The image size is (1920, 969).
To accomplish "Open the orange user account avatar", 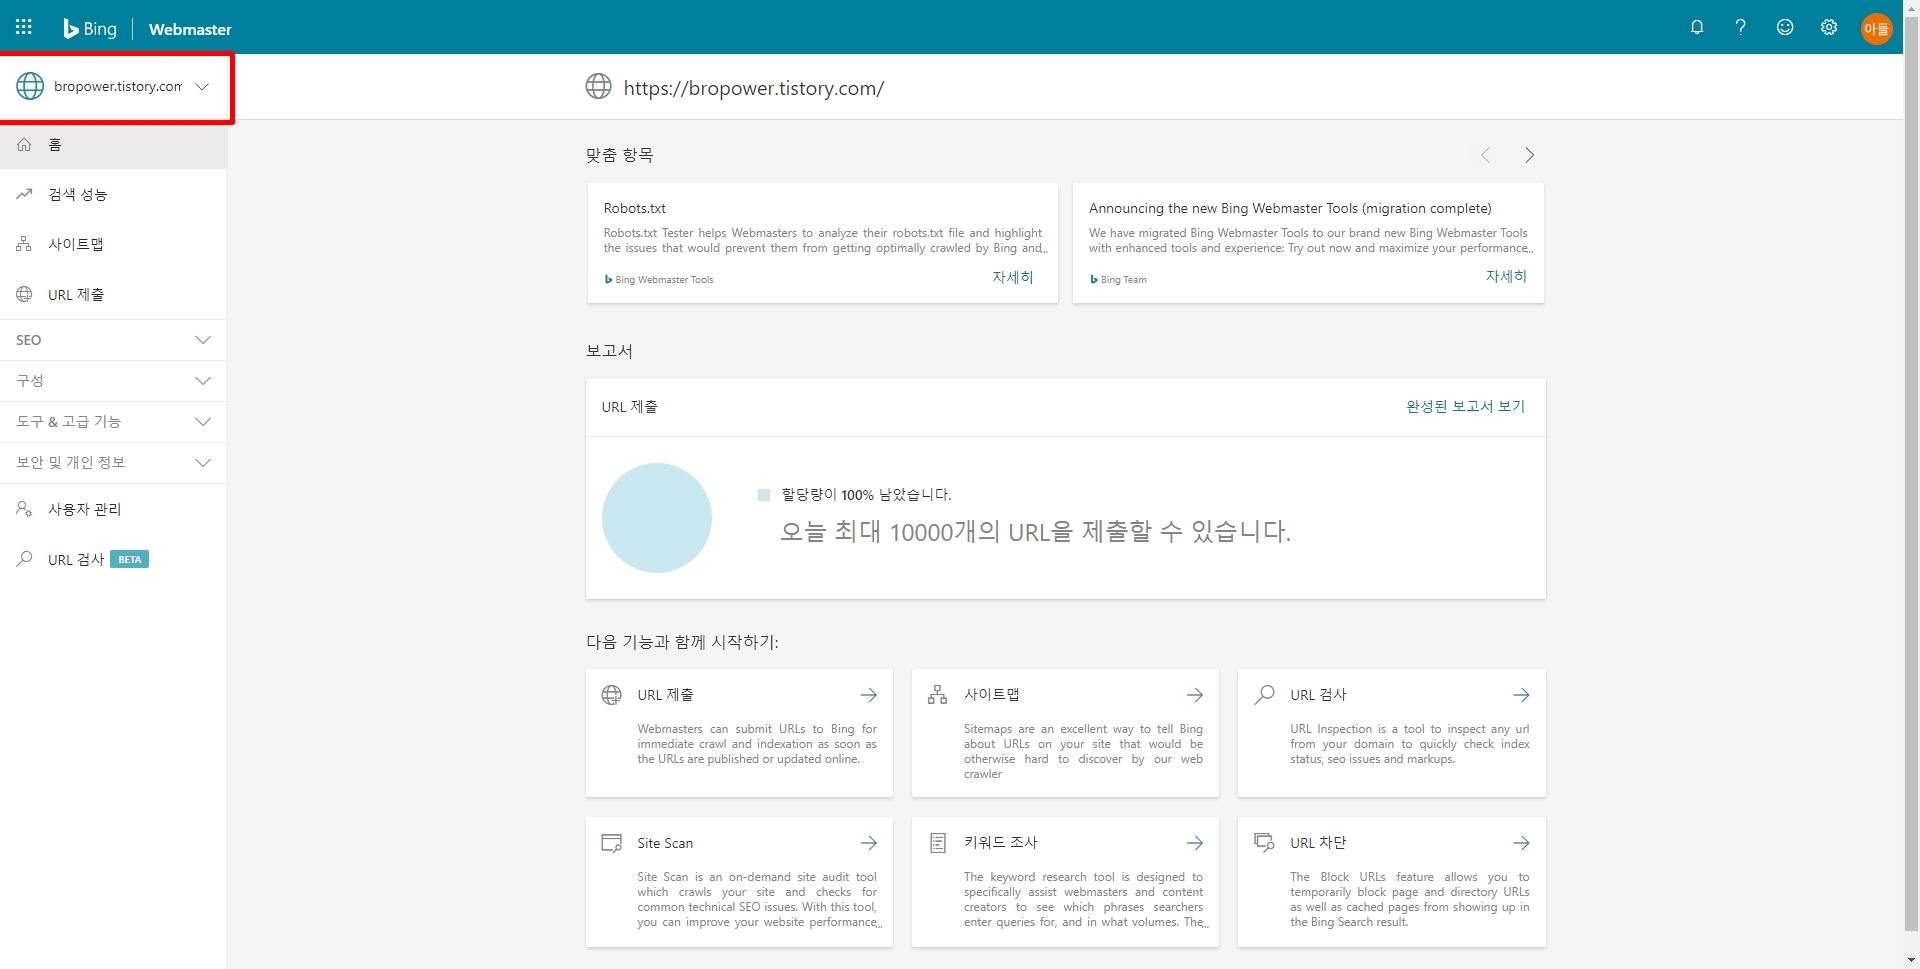I will pyautogui.click(x=1876, y=28).
